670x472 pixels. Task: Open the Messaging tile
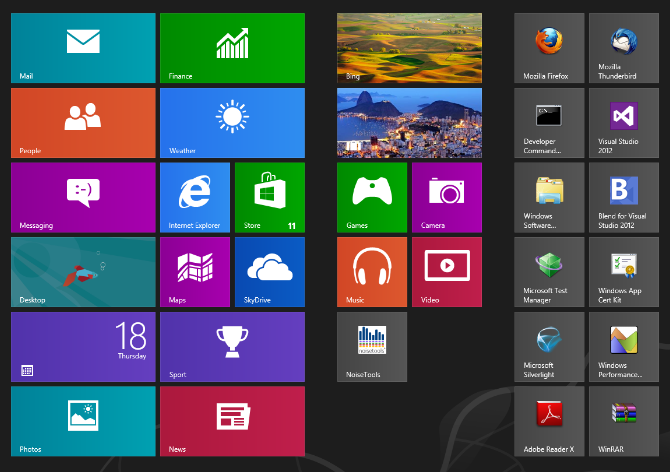83,197
